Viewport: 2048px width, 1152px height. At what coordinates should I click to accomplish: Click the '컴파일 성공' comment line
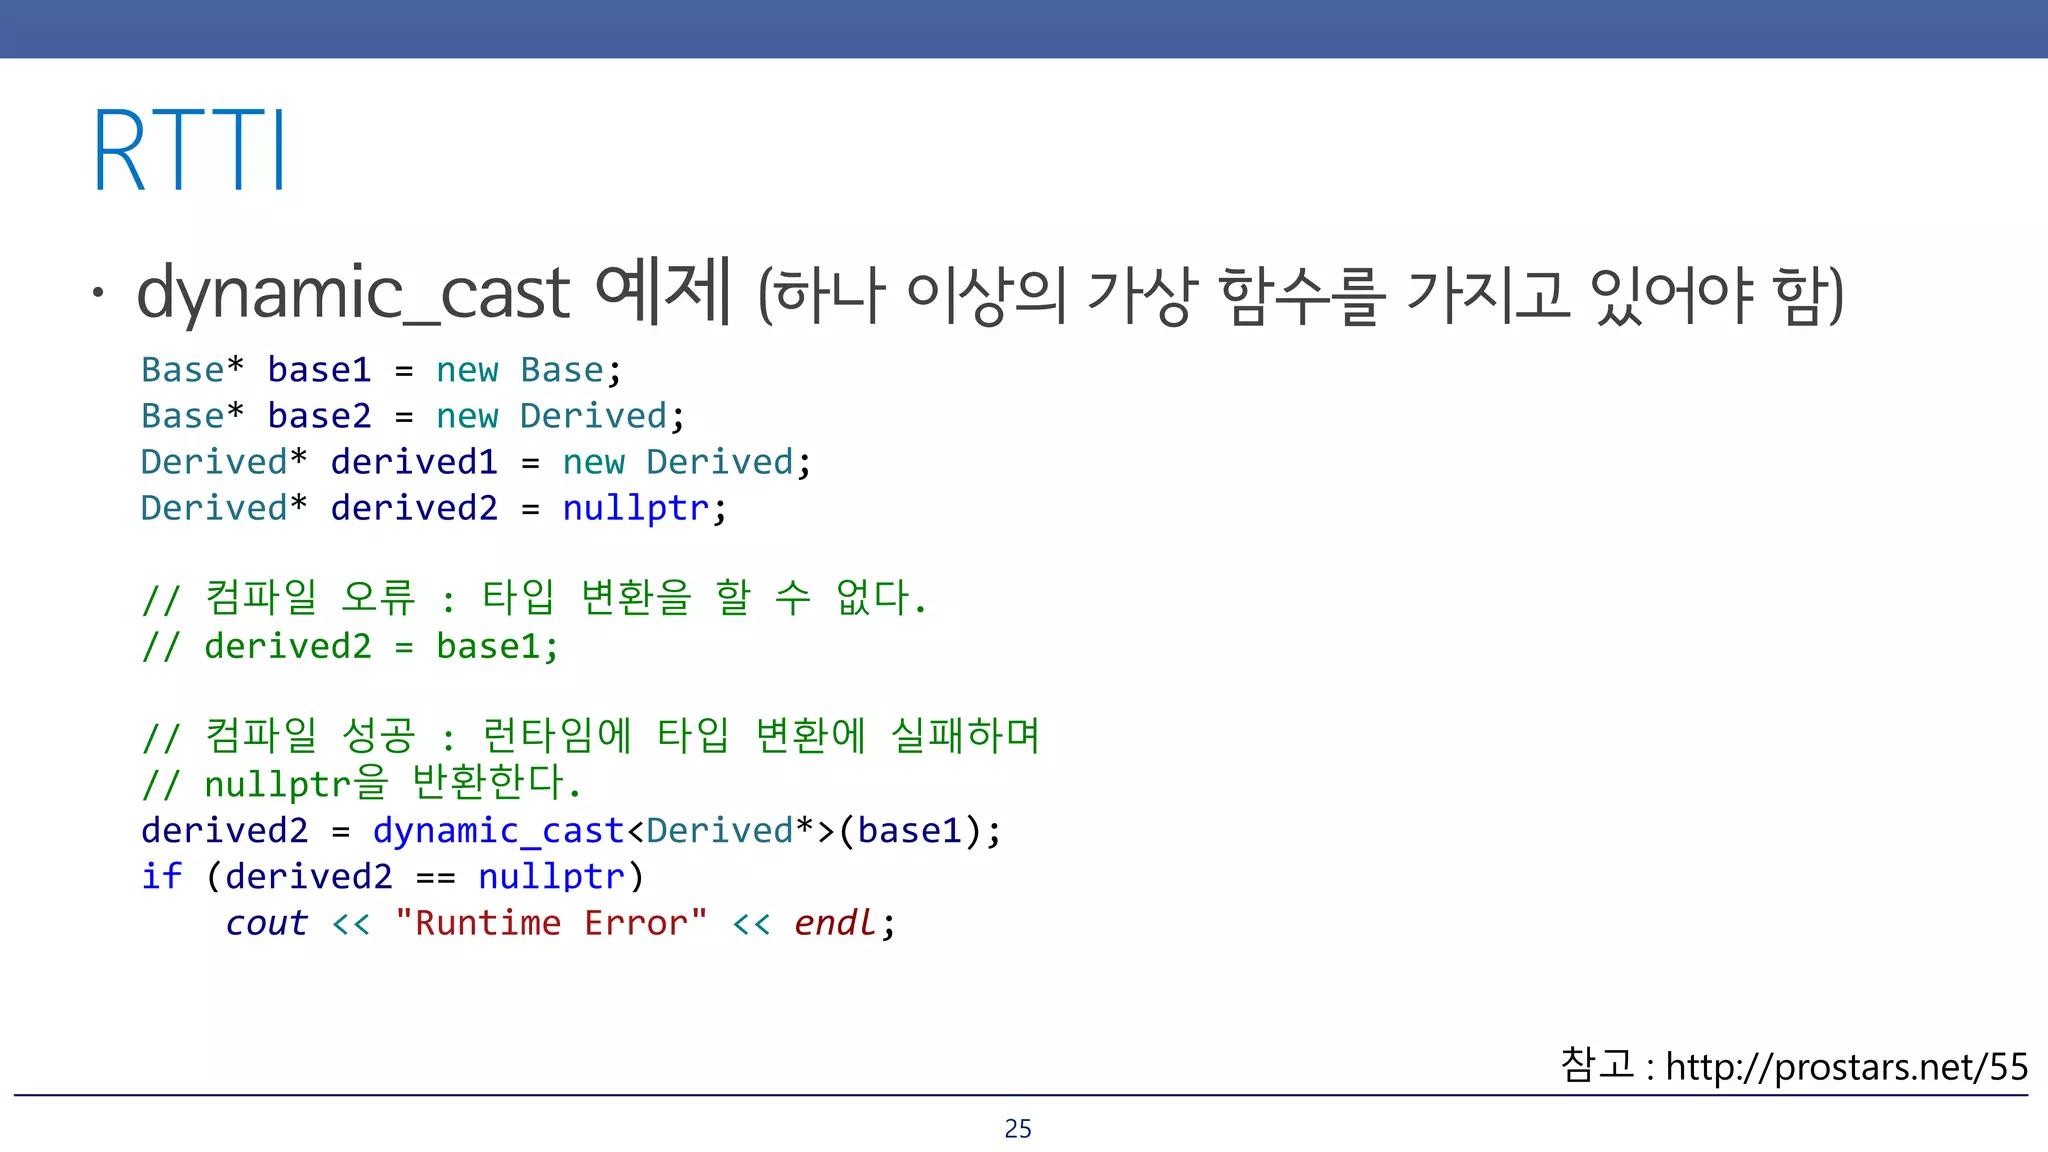pos(590,737)
